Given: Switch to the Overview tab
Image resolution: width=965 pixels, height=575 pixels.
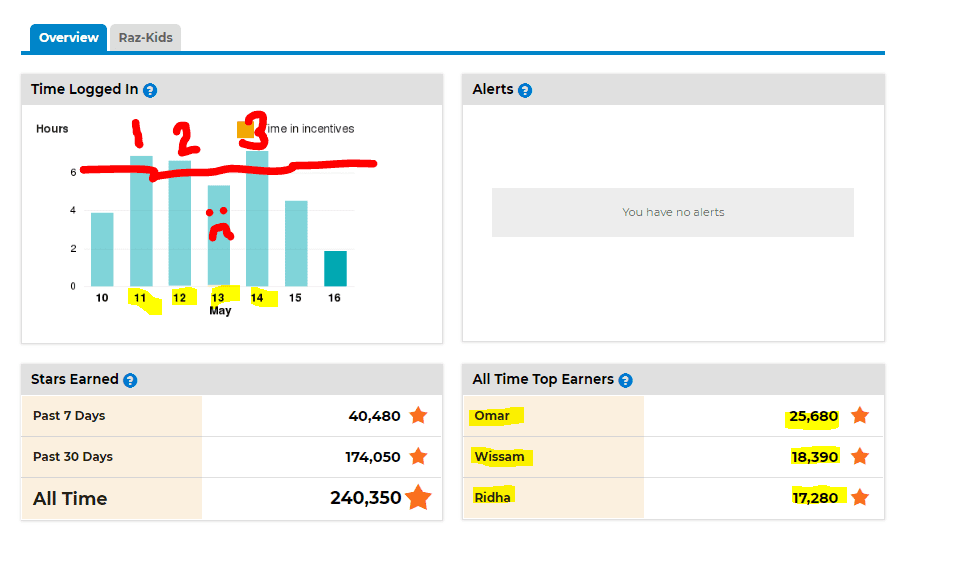Looking at the screenshot, I should 68,38.
